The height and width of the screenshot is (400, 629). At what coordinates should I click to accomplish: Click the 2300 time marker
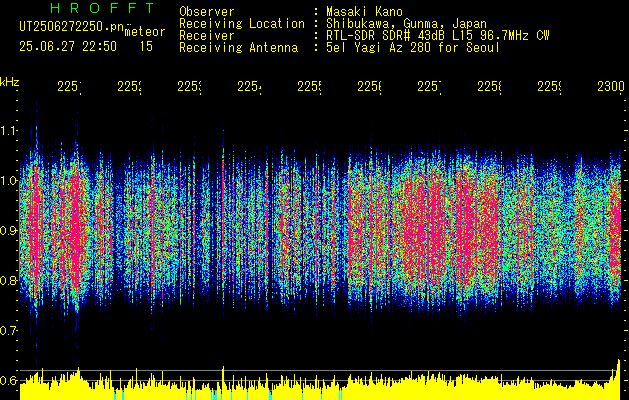pyautogui.click(x=611, y=86)
